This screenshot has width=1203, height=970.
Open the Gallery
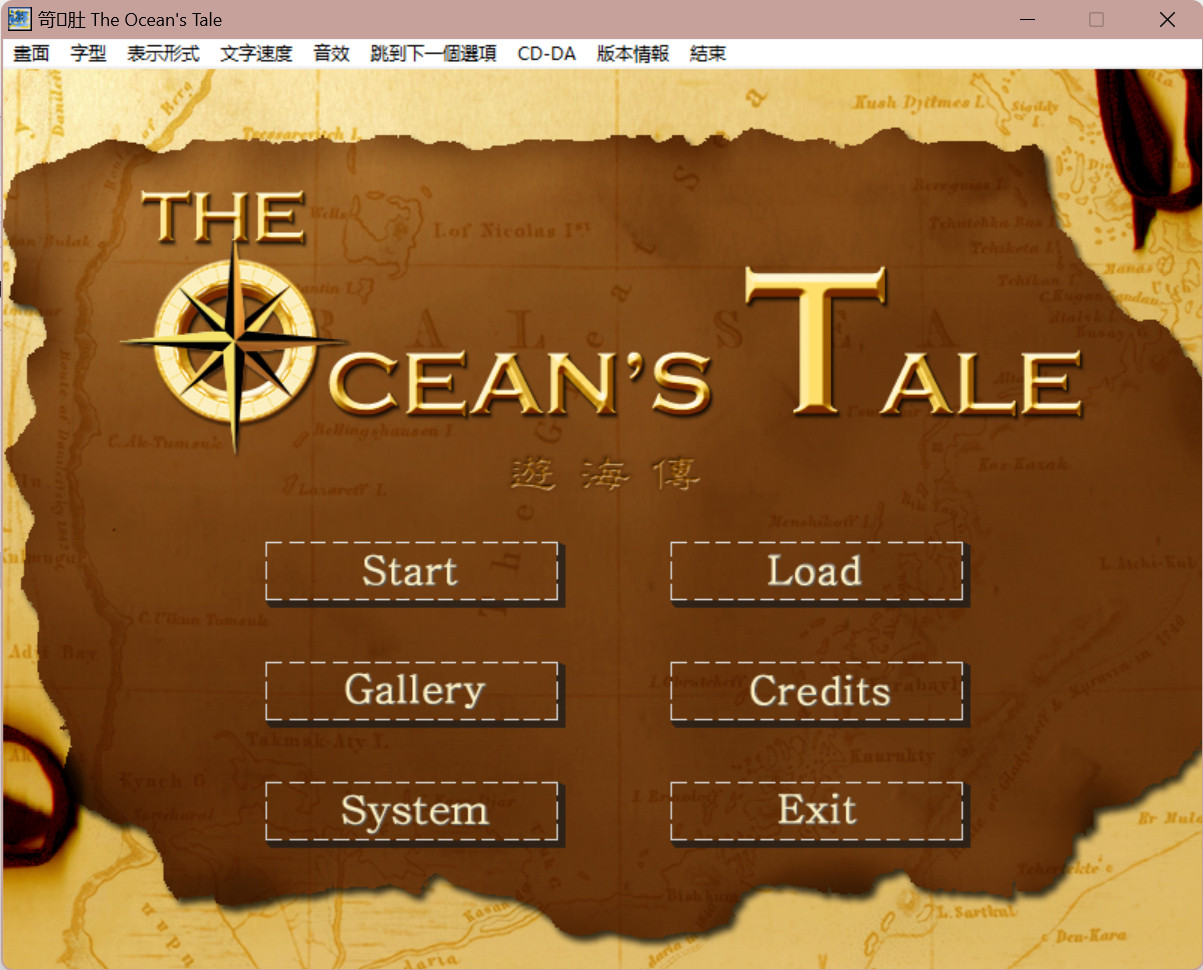click(411, 691)
